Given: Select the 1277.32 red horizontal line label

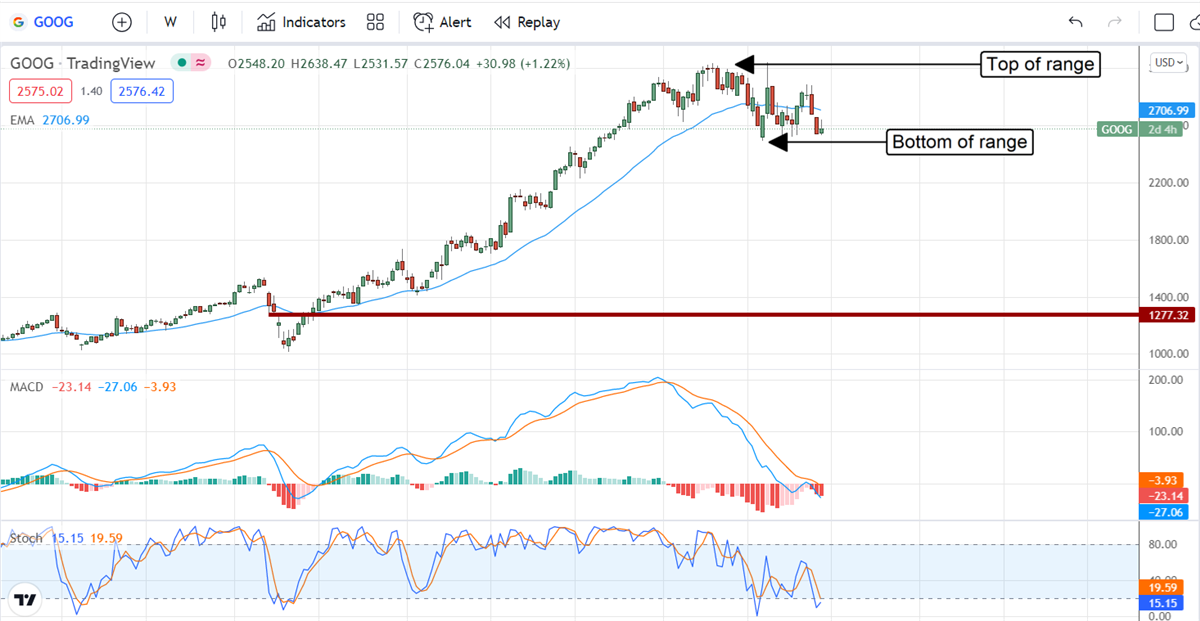Looking at the screenshot, I should pos(1167,315).
